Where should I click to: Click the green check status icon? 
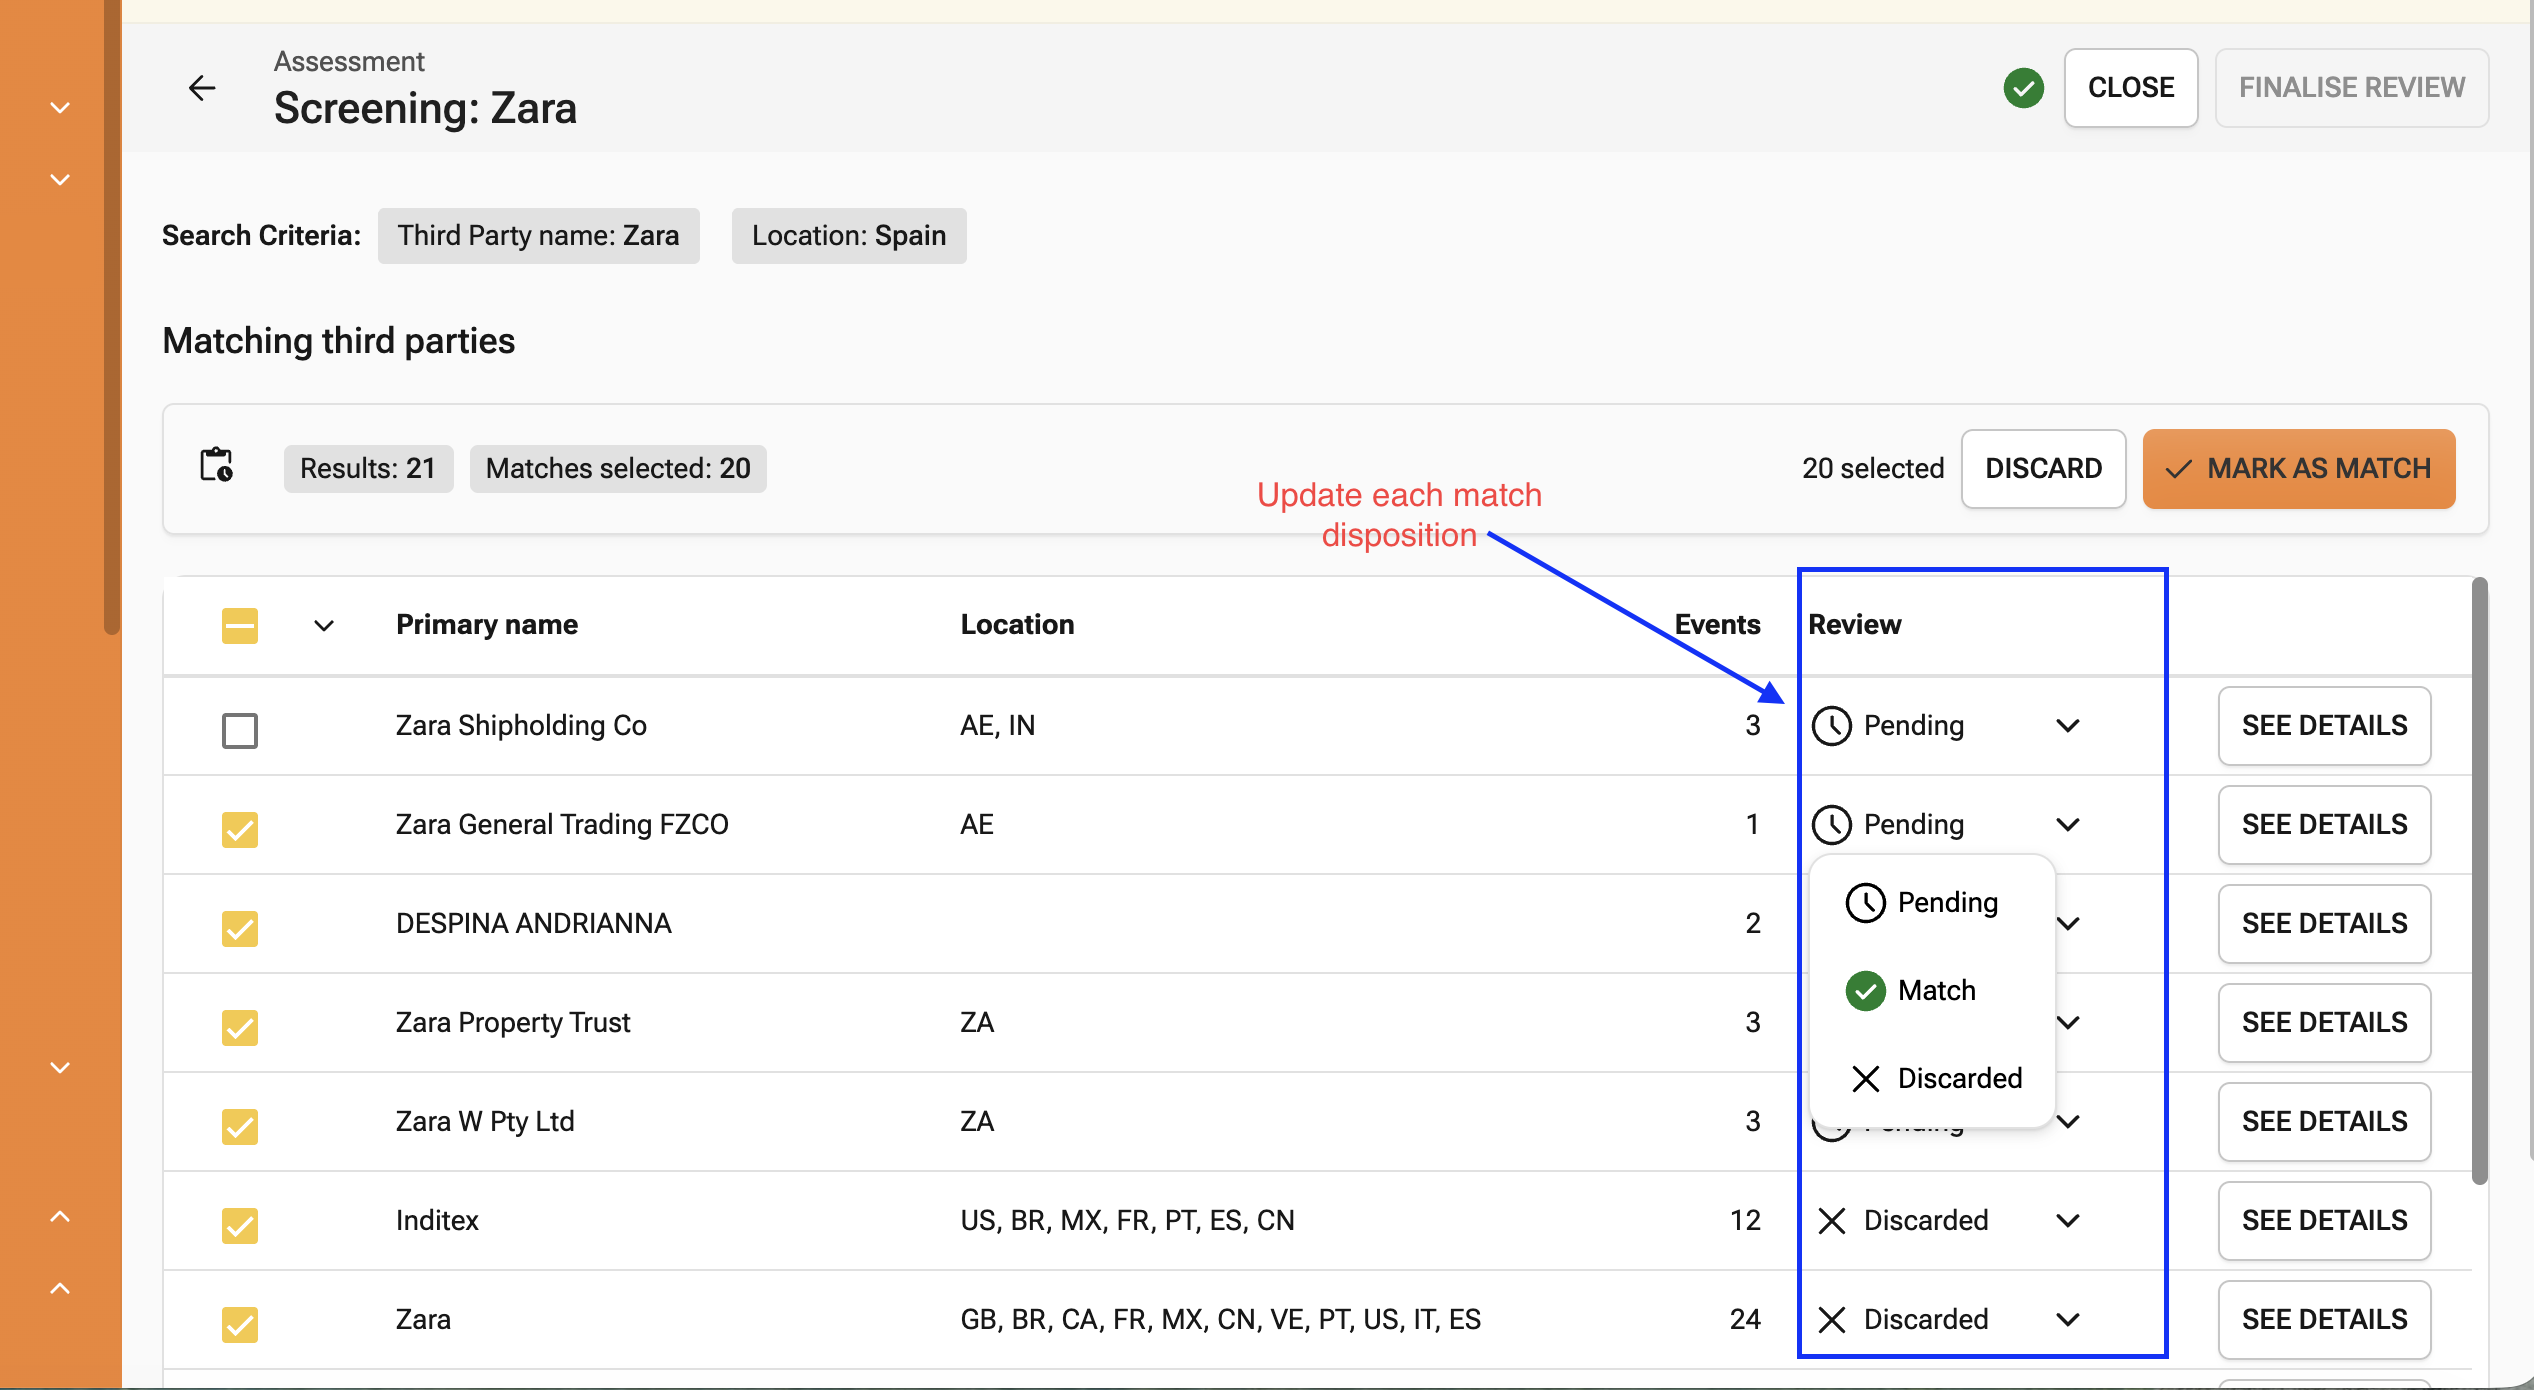click(x=2023, y=88)
